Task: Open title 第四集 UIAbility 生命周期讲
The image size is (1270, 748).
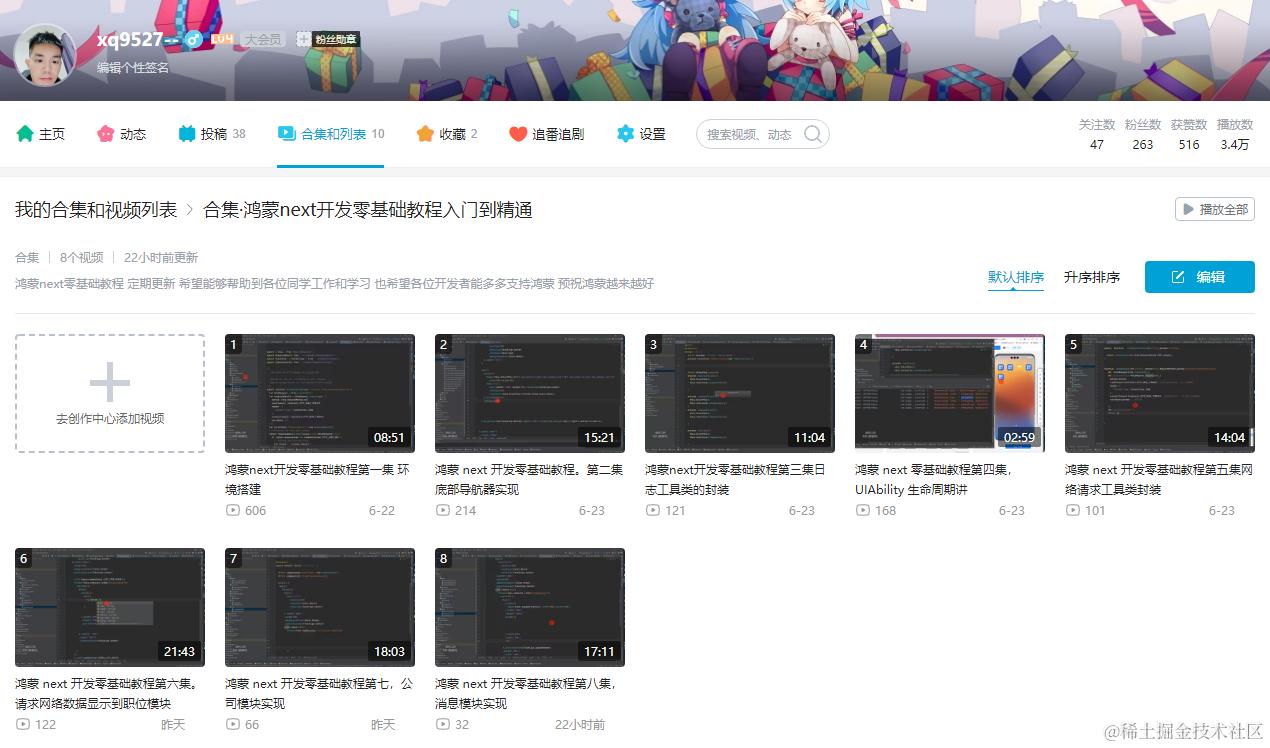Action: (x=933, y=479)
